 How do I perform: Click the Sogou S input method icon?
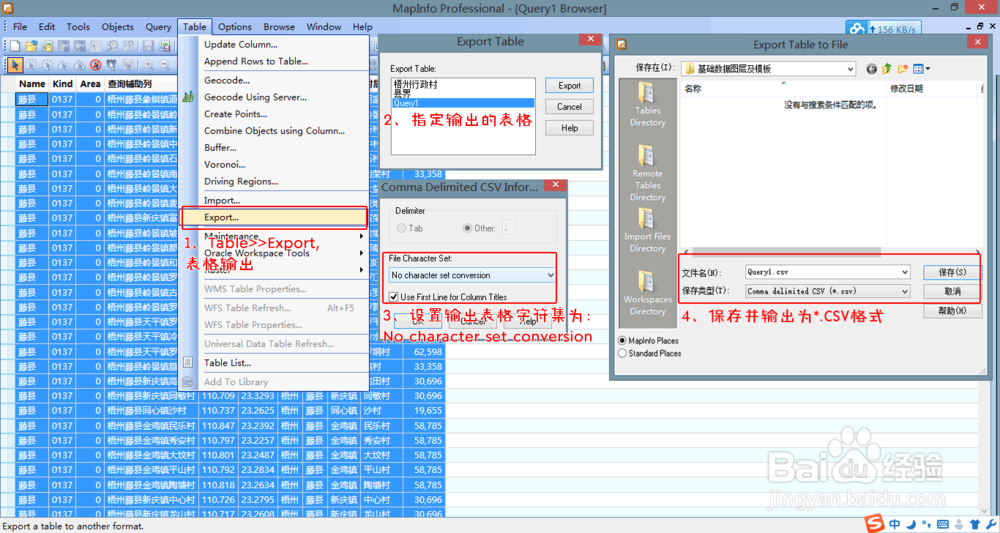point(874,524)
